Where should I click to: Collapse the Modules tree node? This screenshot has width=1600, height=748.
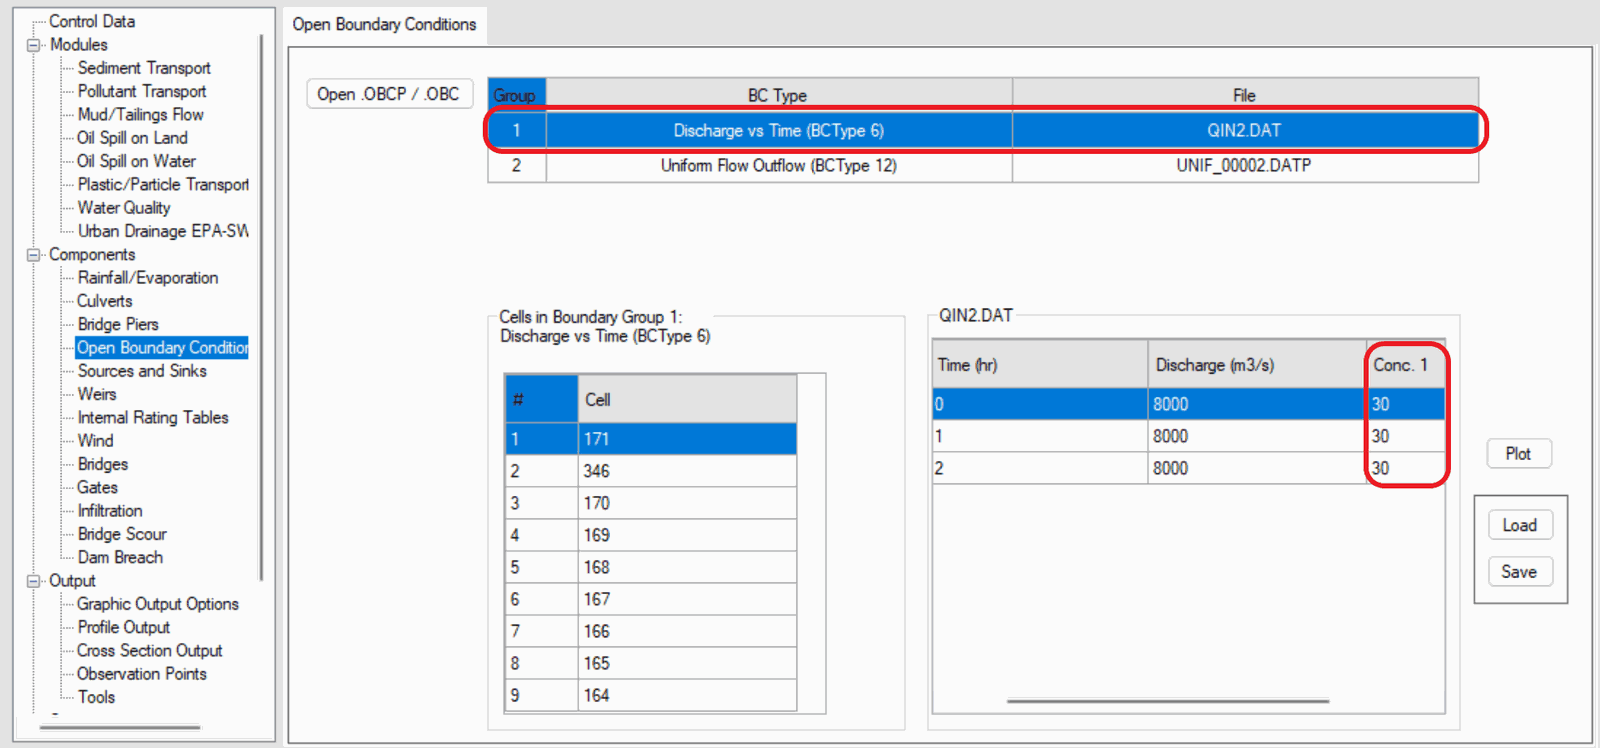[x=33, y=45]
